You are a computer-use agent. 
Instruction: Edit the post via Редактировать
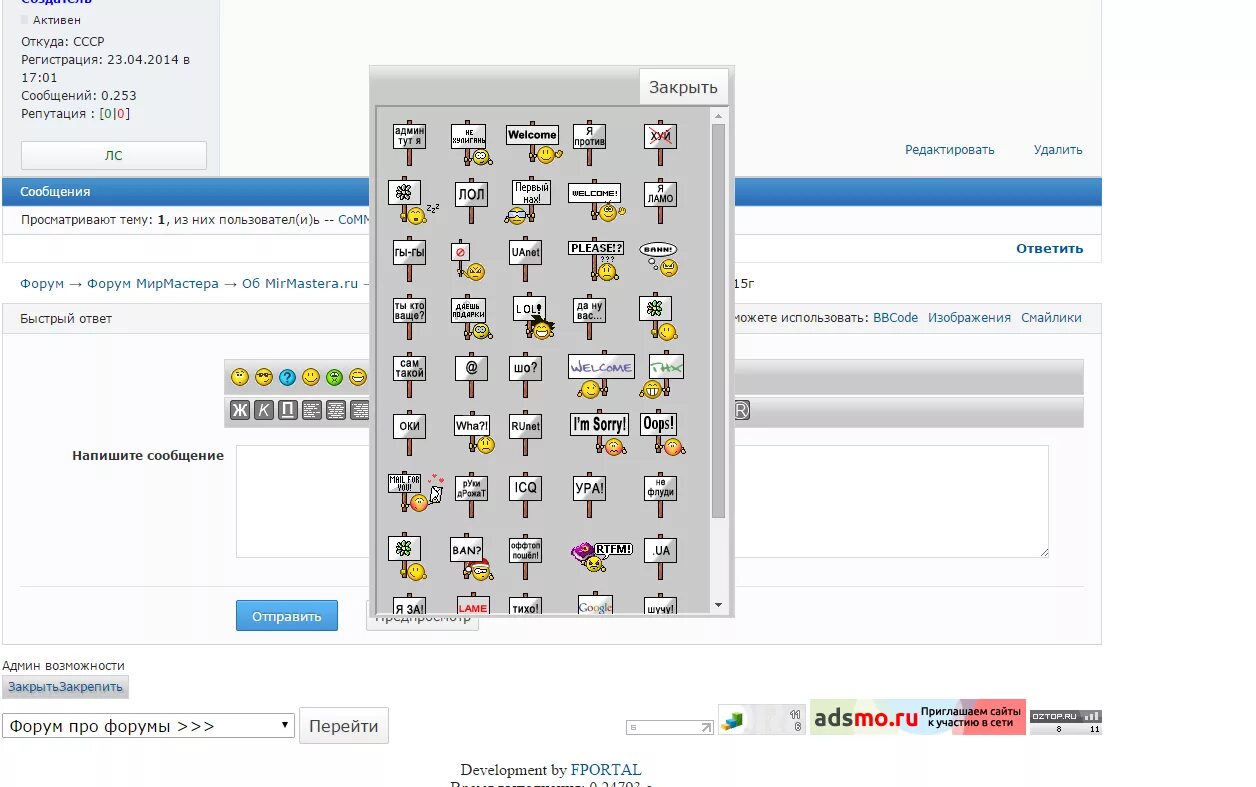950,150
